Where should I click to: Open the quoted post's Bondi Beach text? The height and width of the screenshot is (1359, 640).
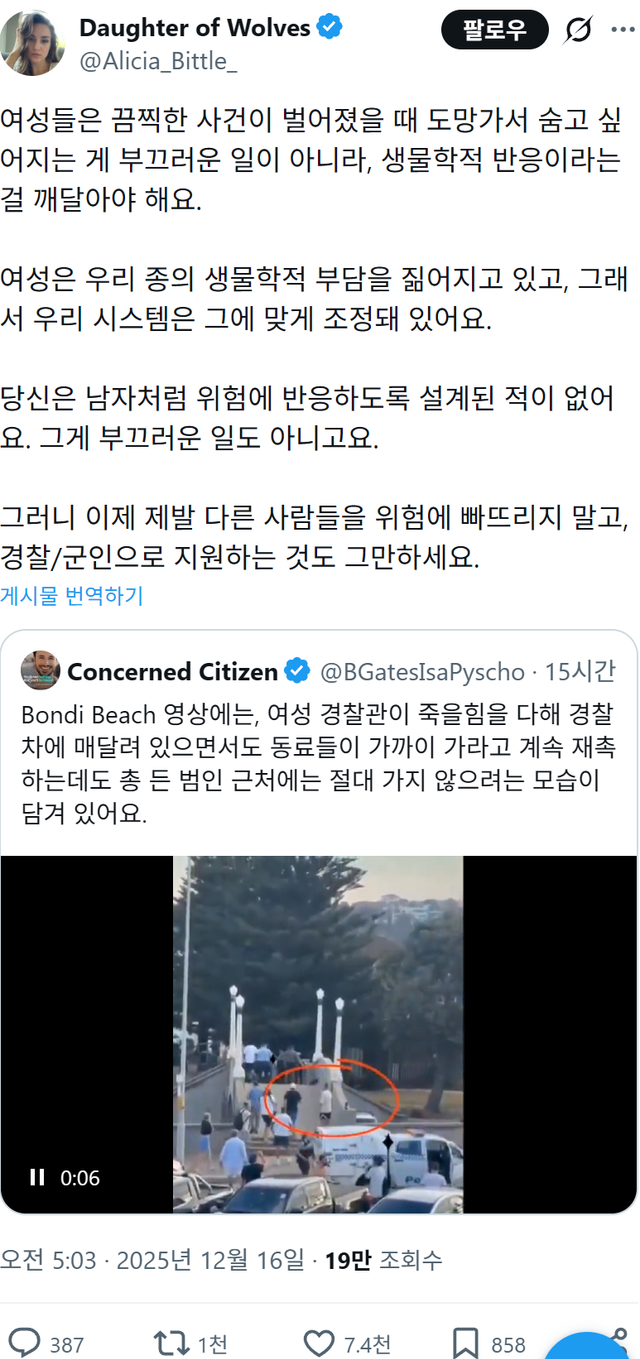click(x=319, y=765)
